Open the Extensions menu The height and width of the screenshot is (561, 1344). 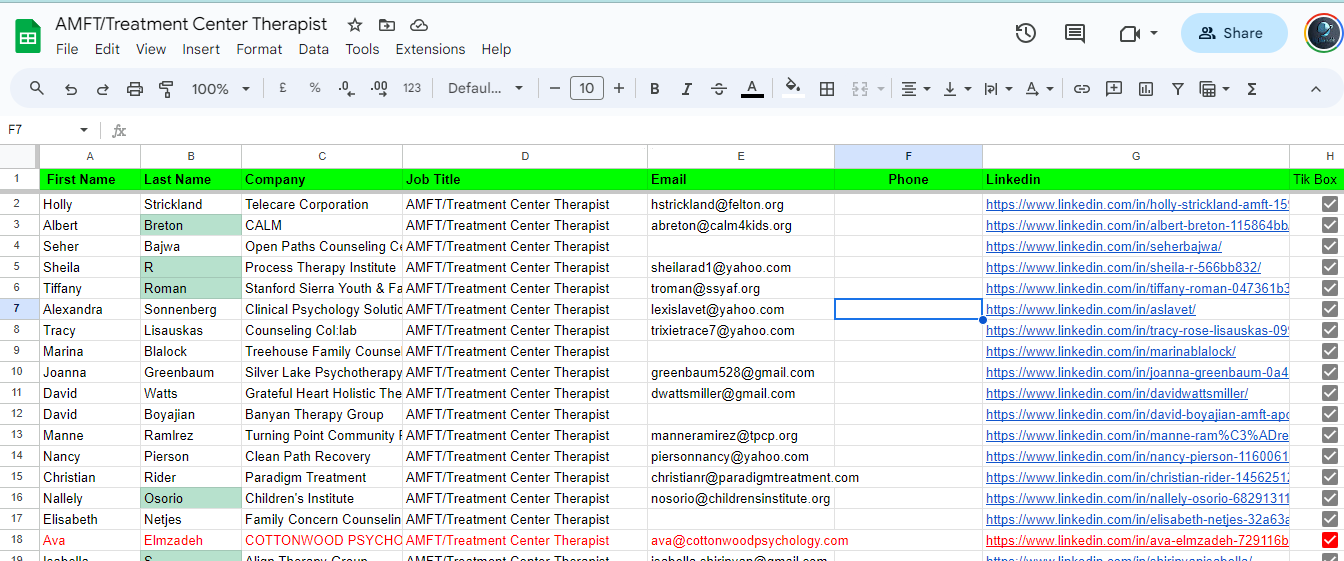point(430,49)
